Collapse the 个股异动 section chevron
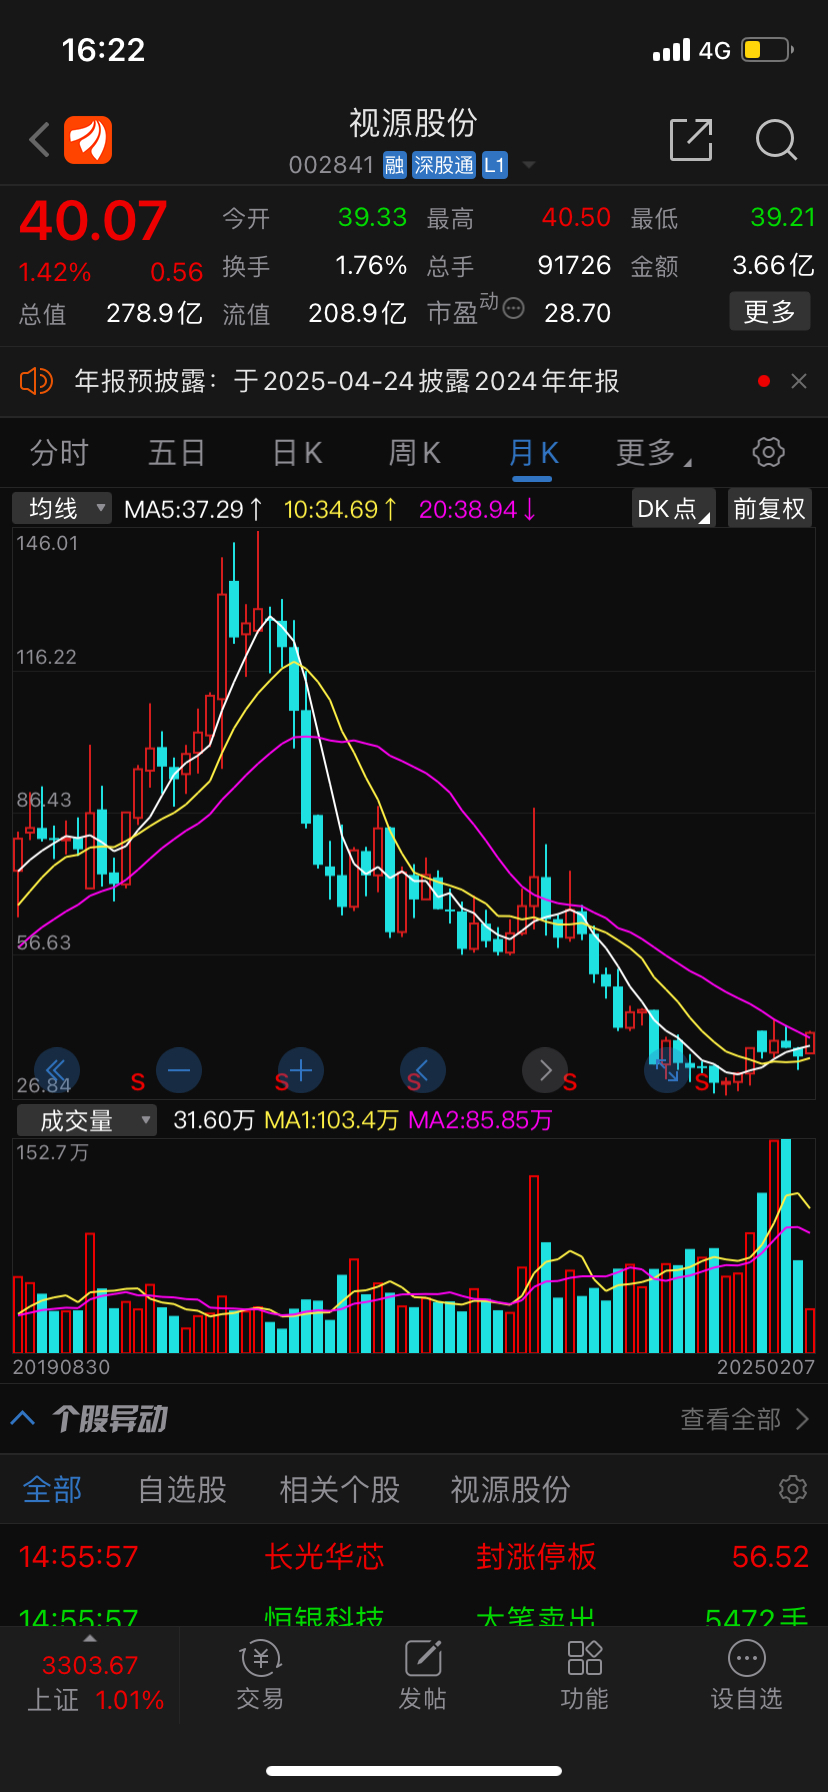This screenshot has height=1792, width=828. (x=23, y=1418)
